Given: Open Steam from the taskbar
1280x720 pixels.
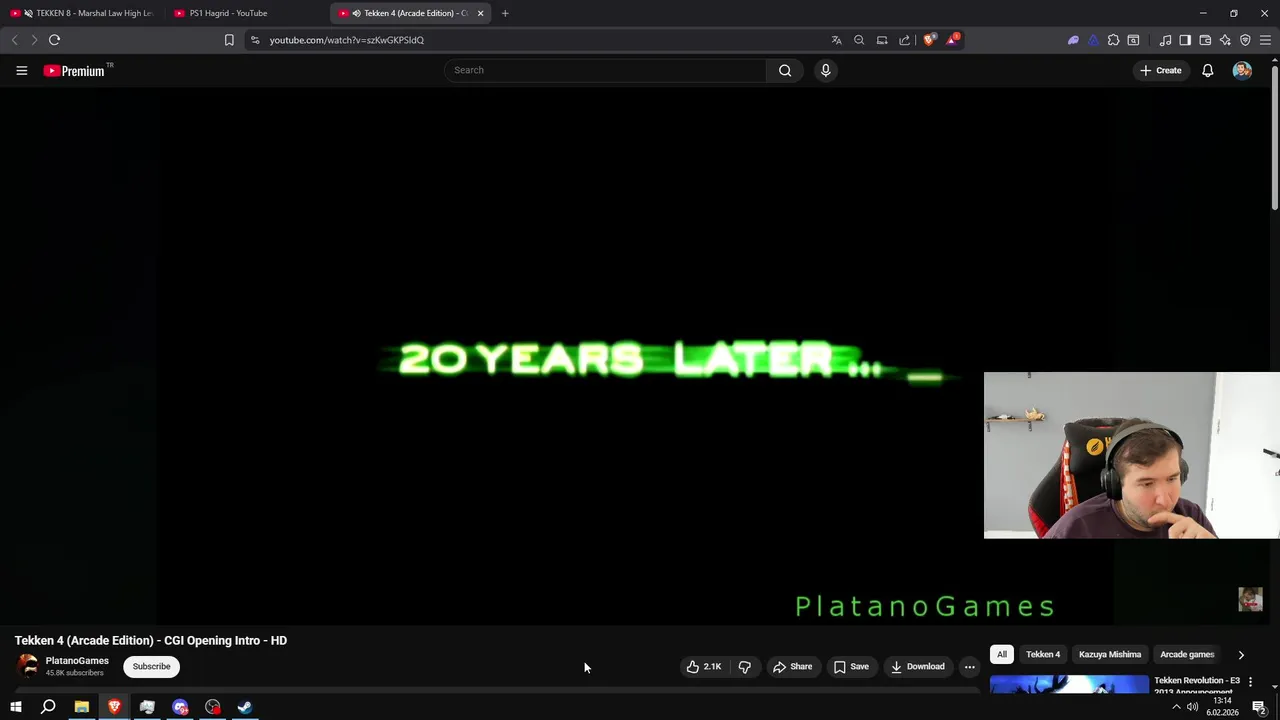Looking at the screenshot, I should click(245, 707).
